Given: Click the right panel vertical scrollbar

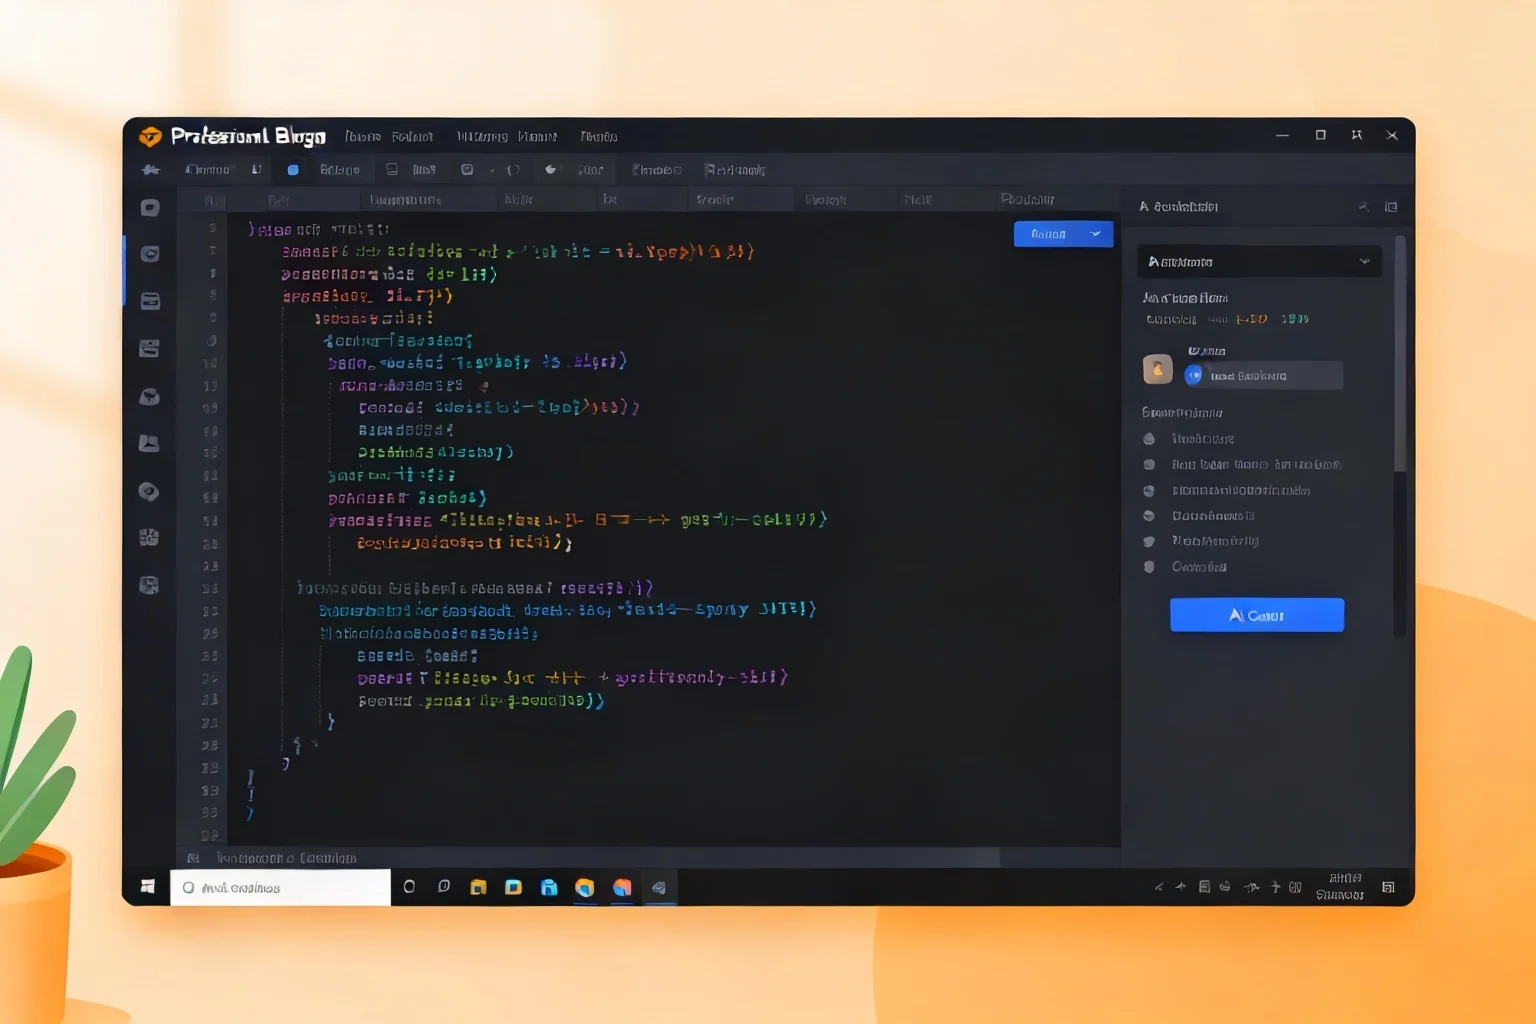Looking at the screenshot, I should point(1400,354).
